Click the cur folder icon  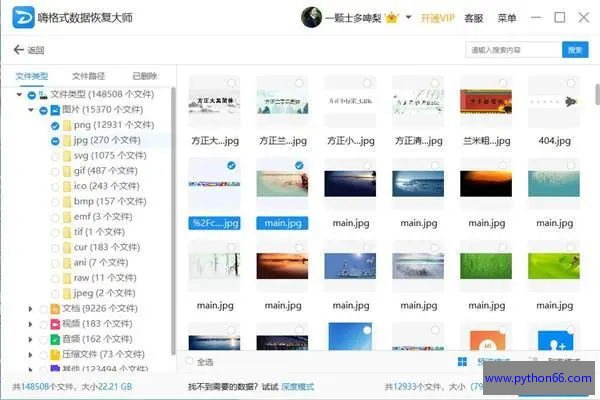click(x=67, y=248)
